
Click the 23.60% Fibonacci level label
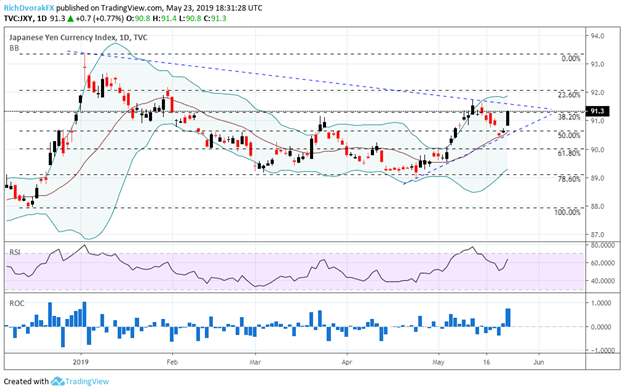point(569,95)
